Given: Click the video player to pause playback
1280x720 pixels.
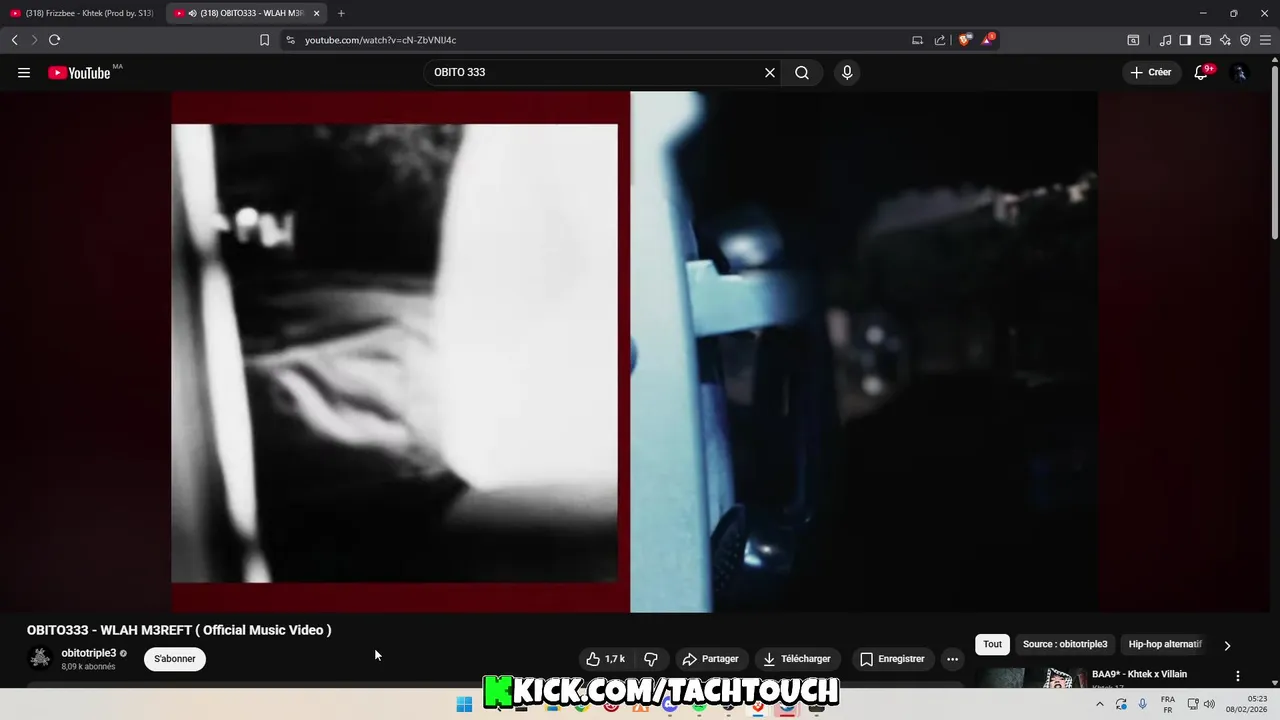Looking at the screenshot, I should (634, 352).
